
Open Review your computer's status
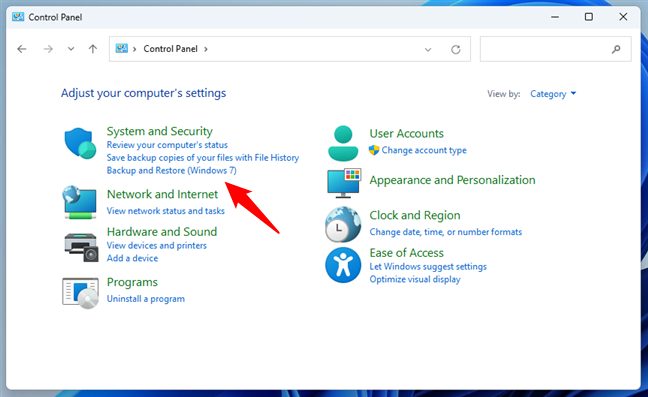[167, 145]
